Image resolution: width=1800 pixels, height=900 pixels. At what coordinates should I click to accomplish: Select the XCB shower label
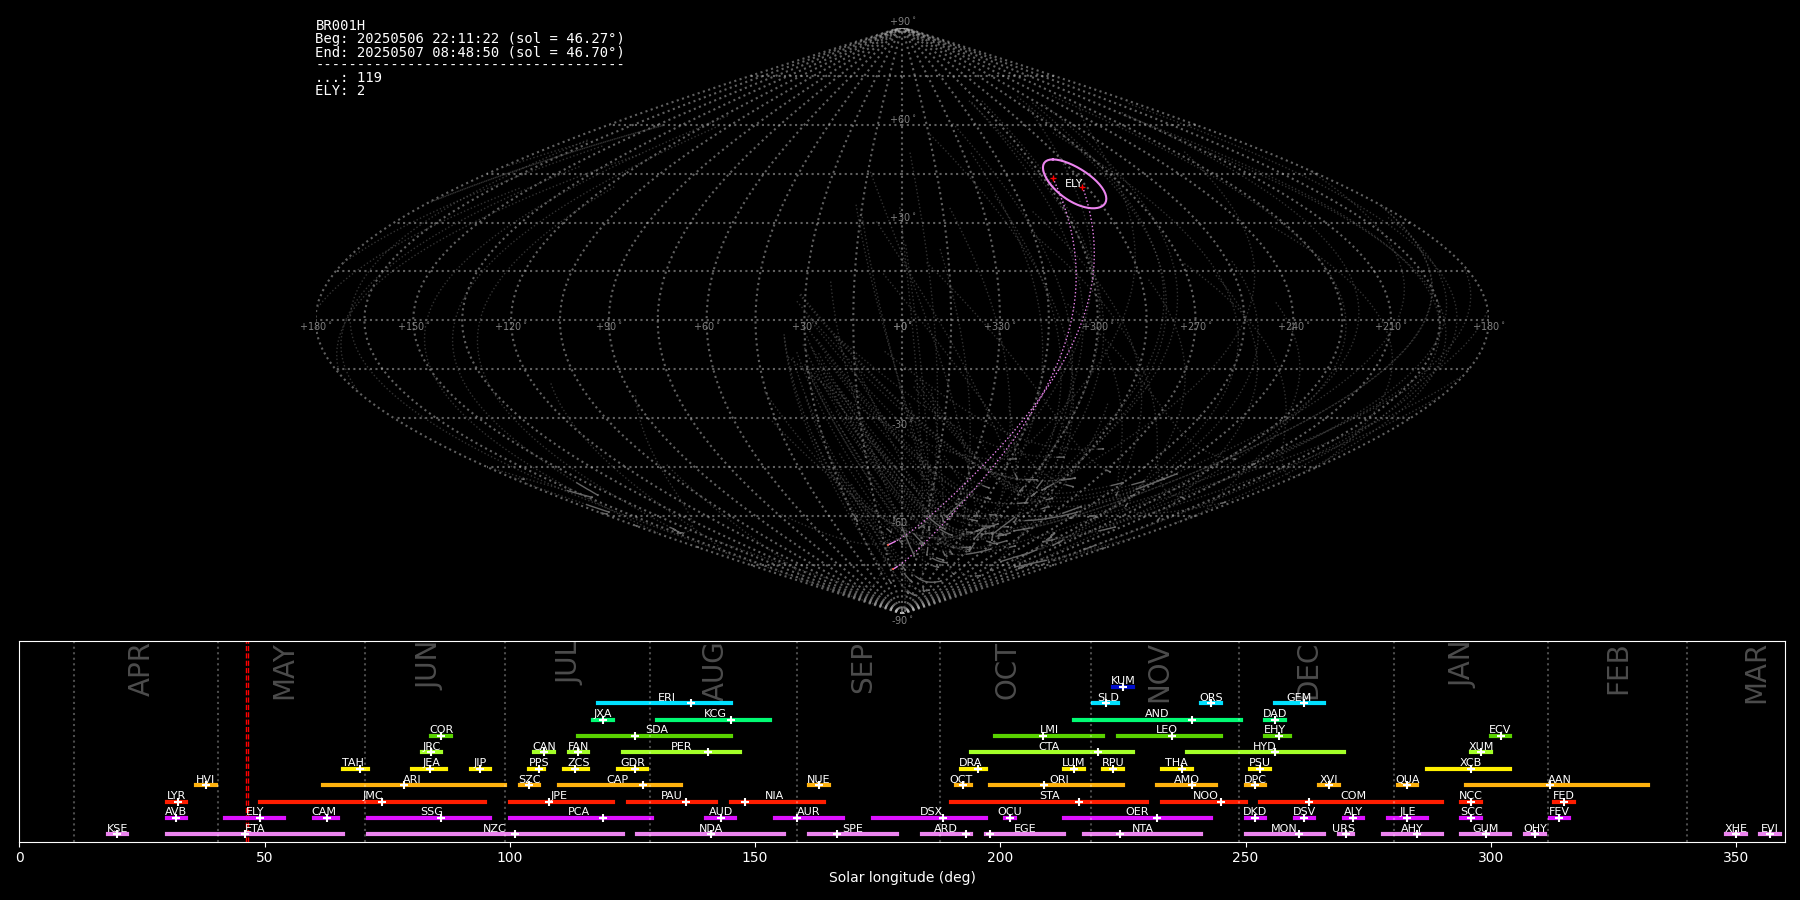coord(1470,762)
